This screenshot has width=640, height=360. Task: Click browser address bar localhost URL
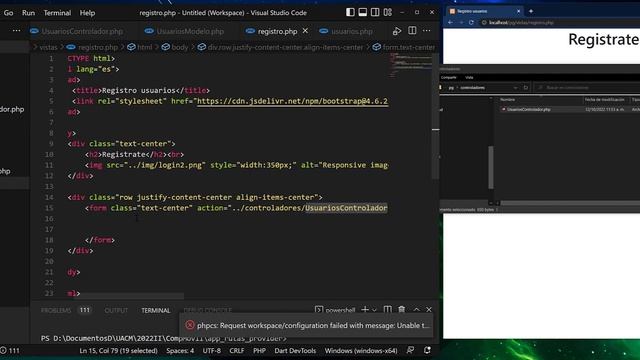click(x=521, y=22)
